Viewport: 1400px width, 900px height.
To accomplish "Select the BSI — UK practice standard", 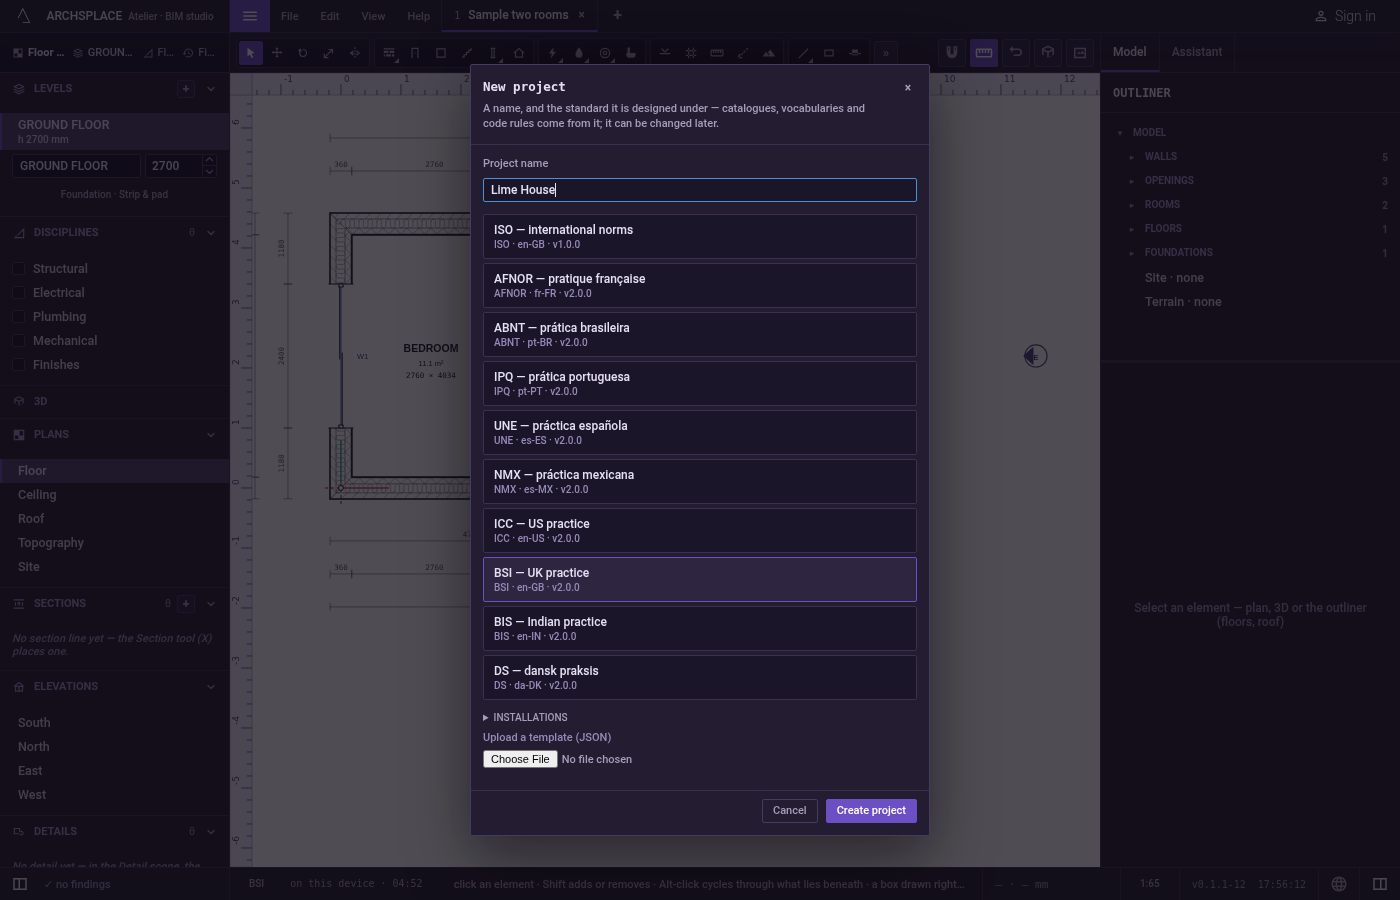I will [x=700, y=580].
